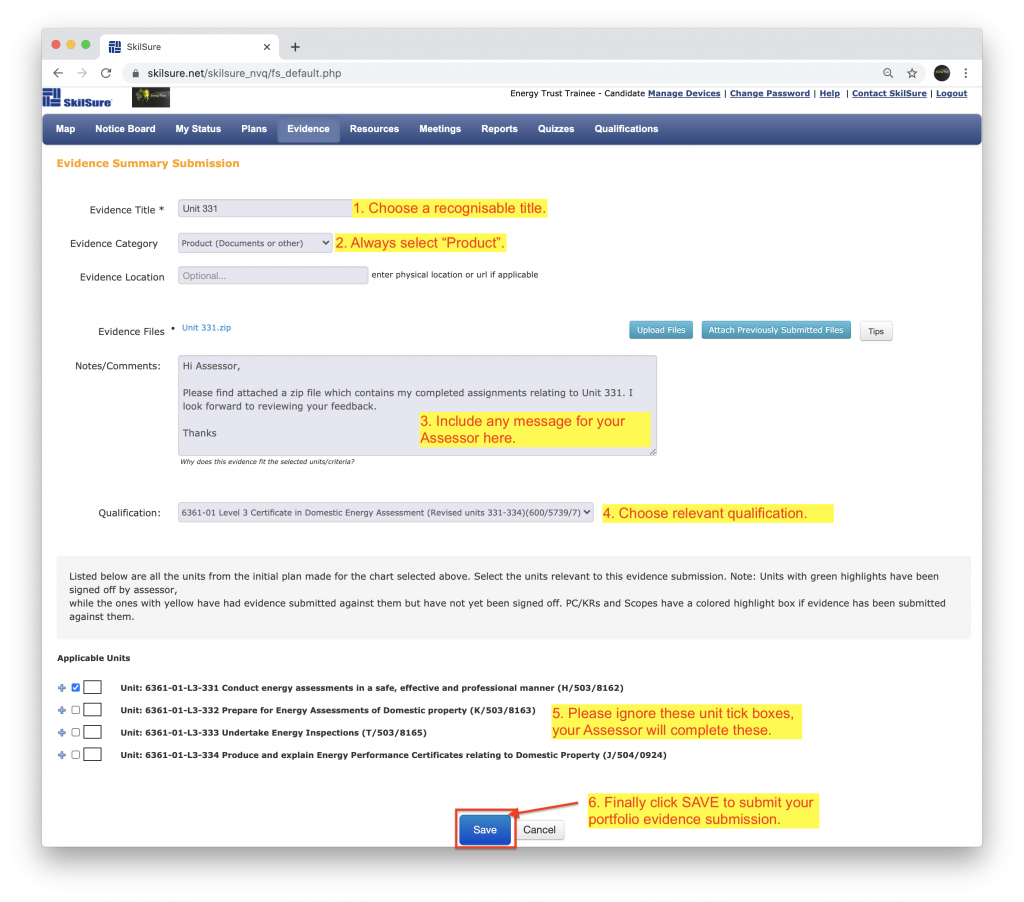1024x902 pixels.
Task: Tick the unit 334 checkbox
Action: click(76, 754)
